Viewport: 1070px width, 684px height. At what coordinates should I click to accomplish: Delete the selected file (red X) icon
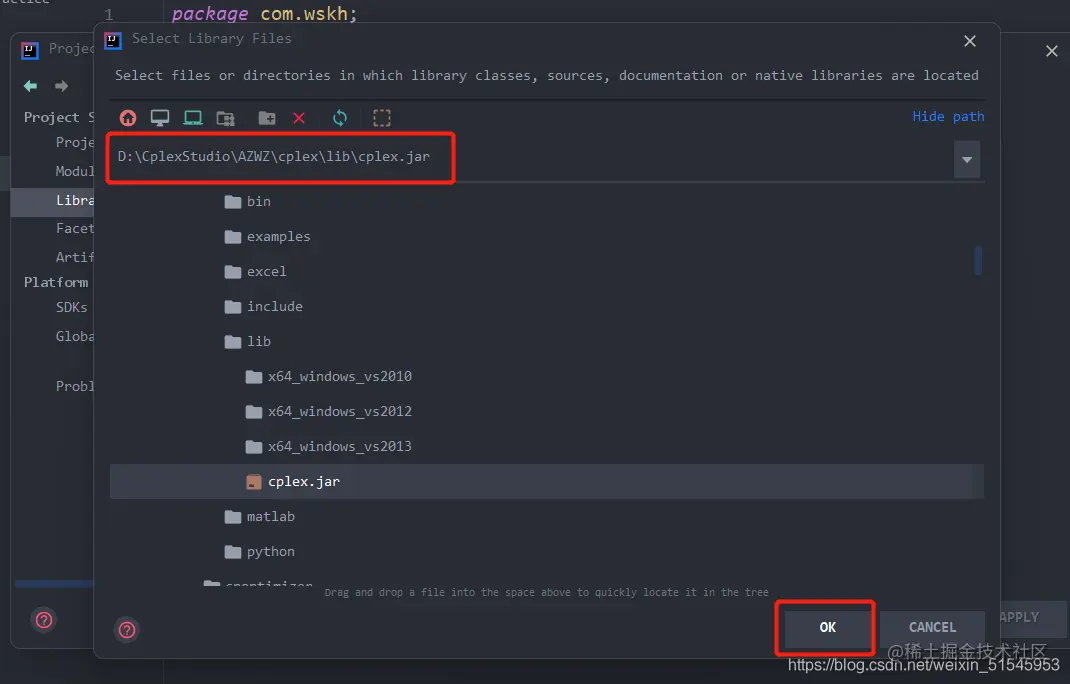(x=299, y=118)
